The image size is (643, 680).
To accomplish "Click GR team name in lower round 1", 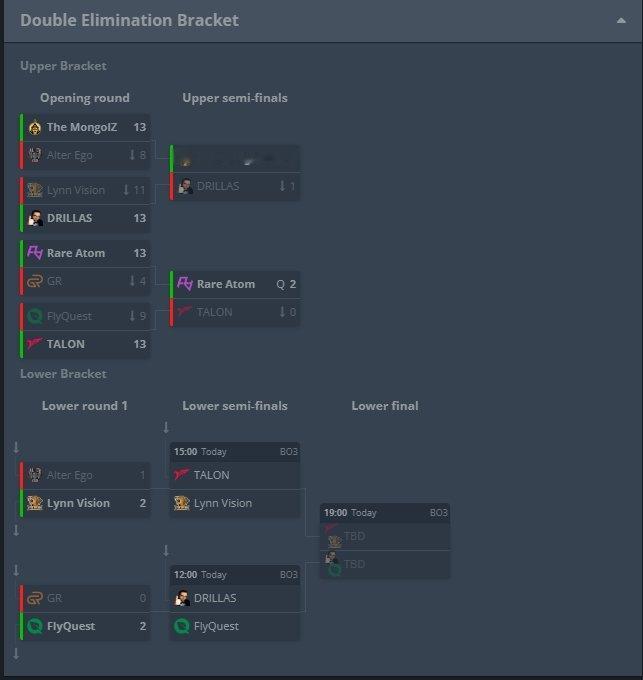I will point(54,598).
